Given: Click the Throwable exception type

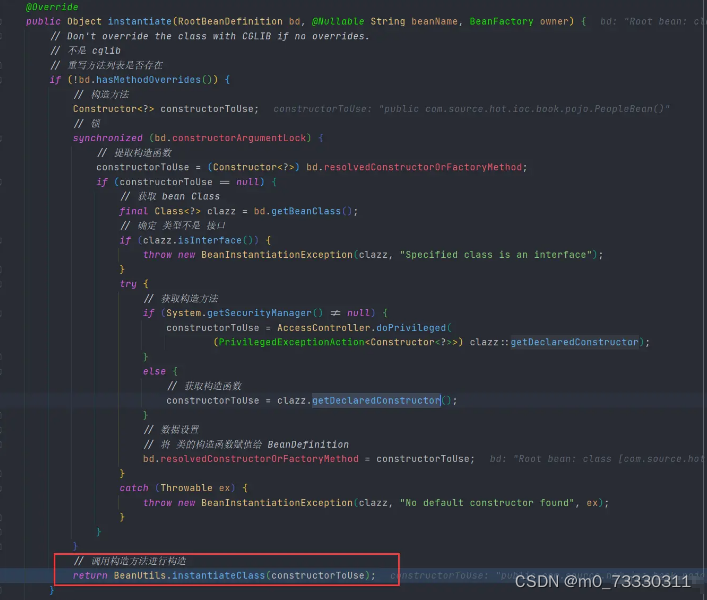Looking at the screenshot, I should pyautogui.click(x=186, y=488).
